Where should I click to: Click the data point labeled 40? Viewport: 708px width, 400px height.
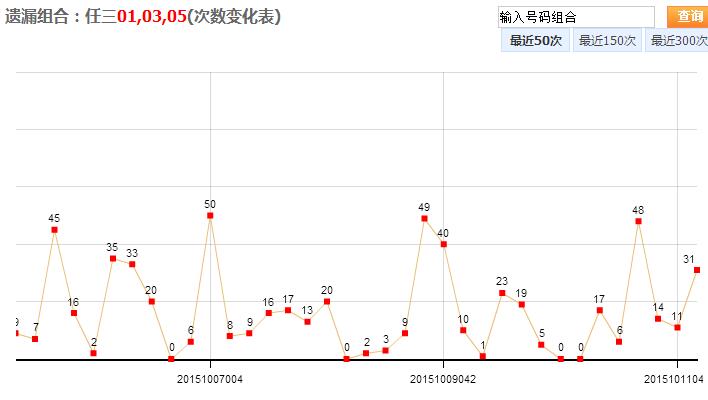click(x=444, y=244)
